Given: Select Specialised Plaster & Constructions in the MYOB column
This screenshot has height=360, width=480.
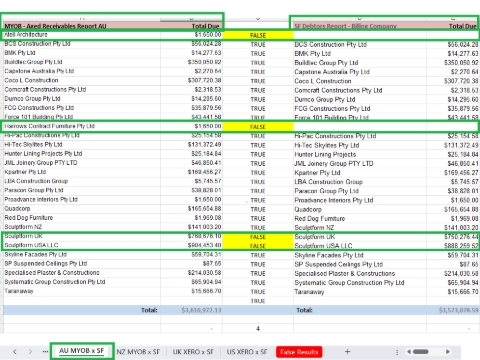Looking at the screenshot, I should 52,273.
